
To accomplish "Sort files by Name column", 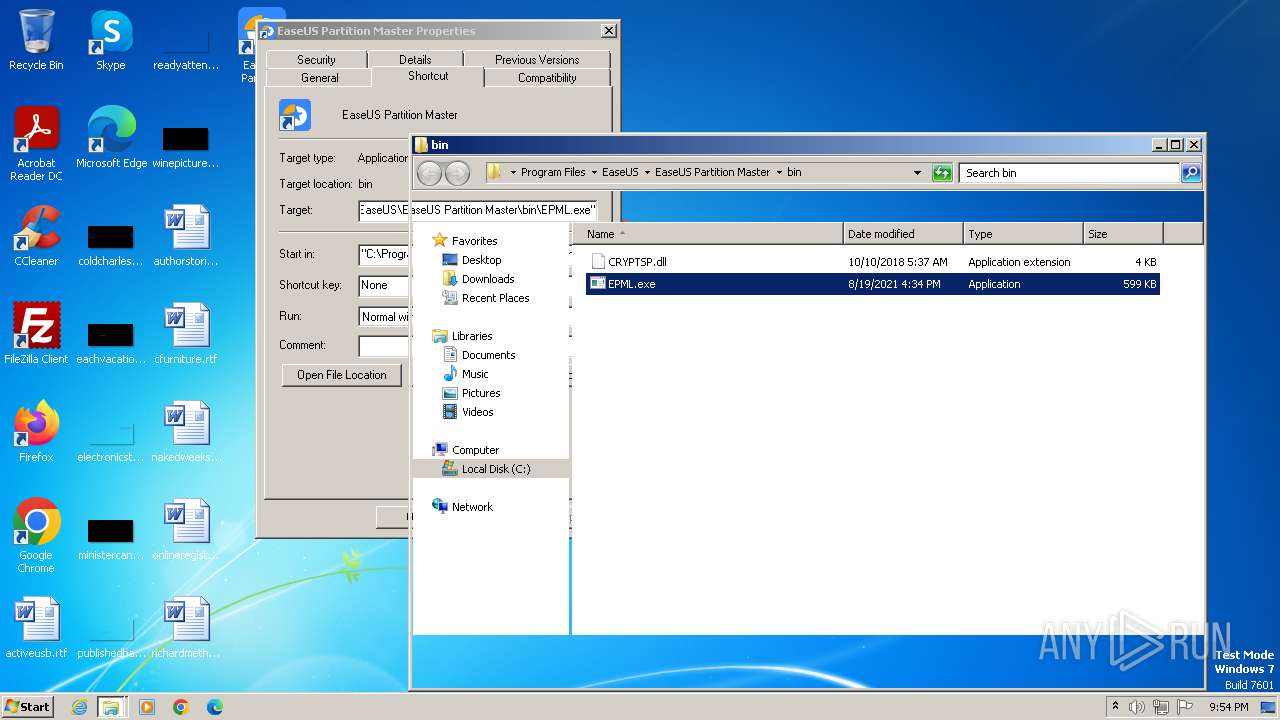I will [x=710, y=234].
